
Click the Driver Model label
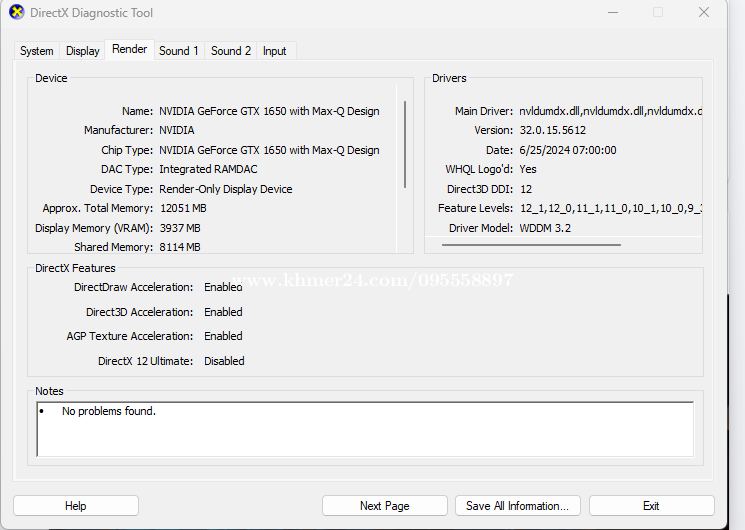(x=481, y=228)
